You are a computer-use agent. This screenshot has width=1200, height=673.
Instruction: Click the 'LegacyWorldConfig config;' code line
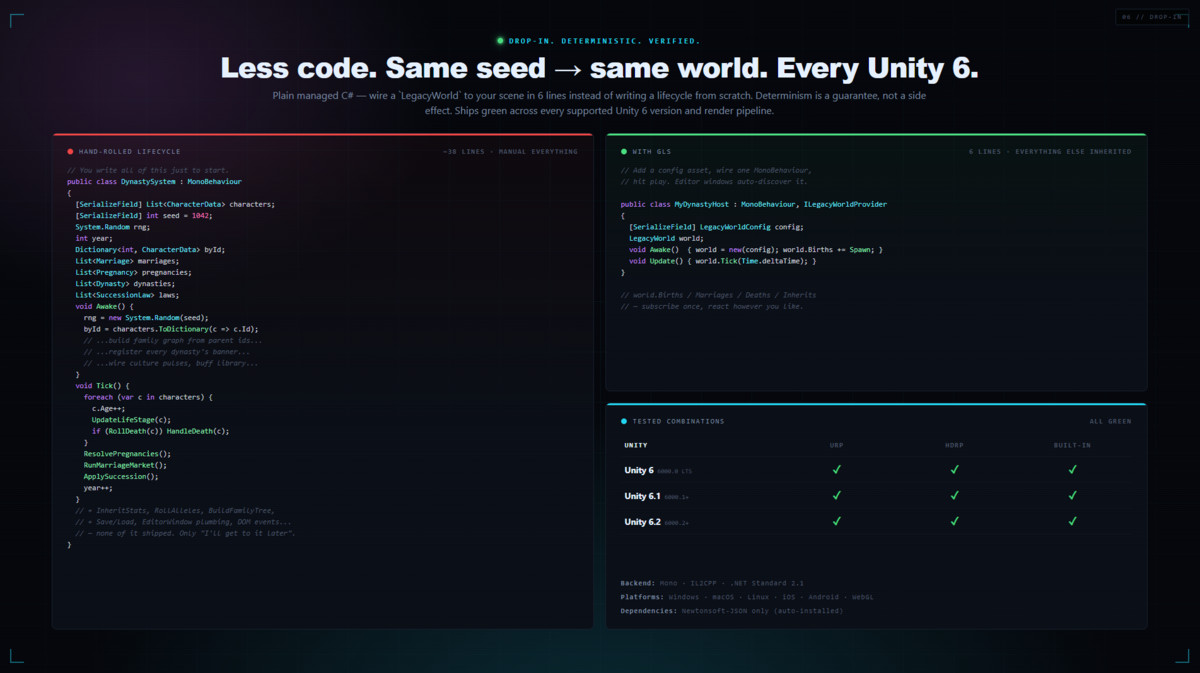click(716, 227)
